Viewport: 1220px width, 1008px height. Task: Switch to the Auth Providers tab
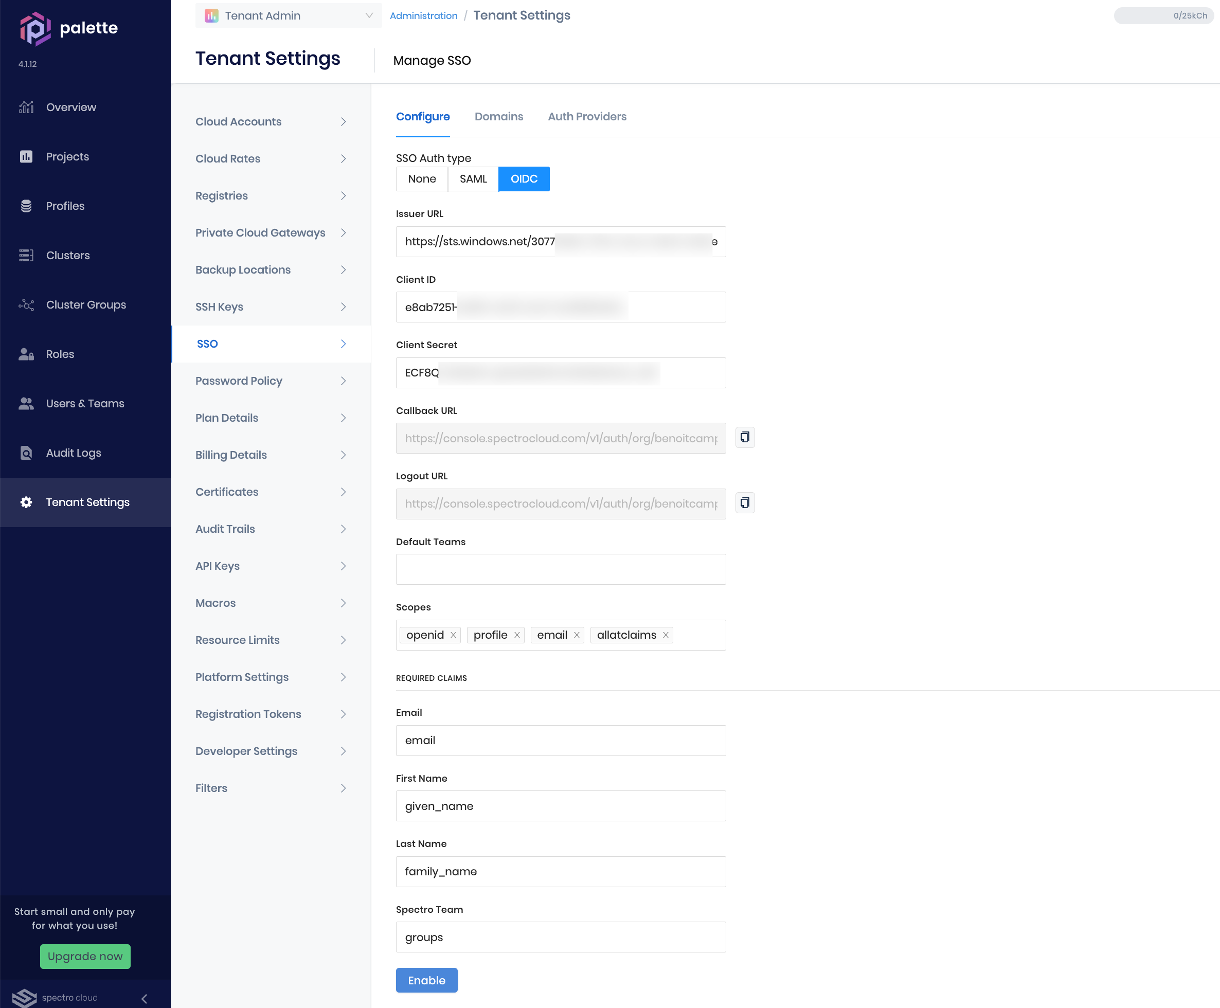[587, 117]
